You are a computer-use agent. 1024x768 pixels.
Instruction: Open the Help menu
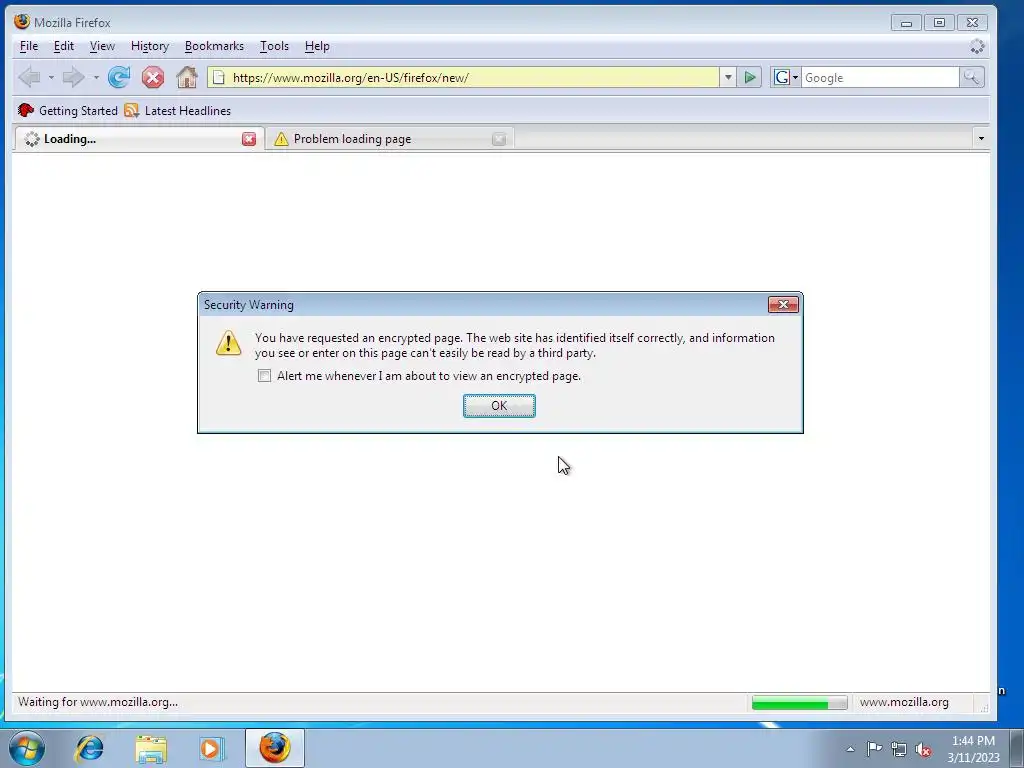(317, 46)
